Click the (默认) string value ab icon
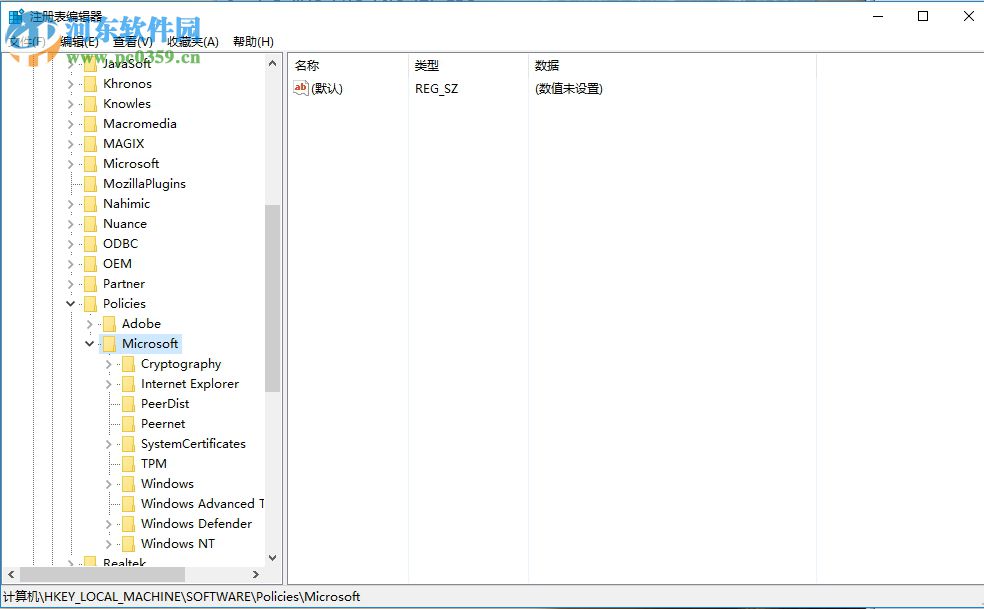984x609 pixels. point(300,88)
